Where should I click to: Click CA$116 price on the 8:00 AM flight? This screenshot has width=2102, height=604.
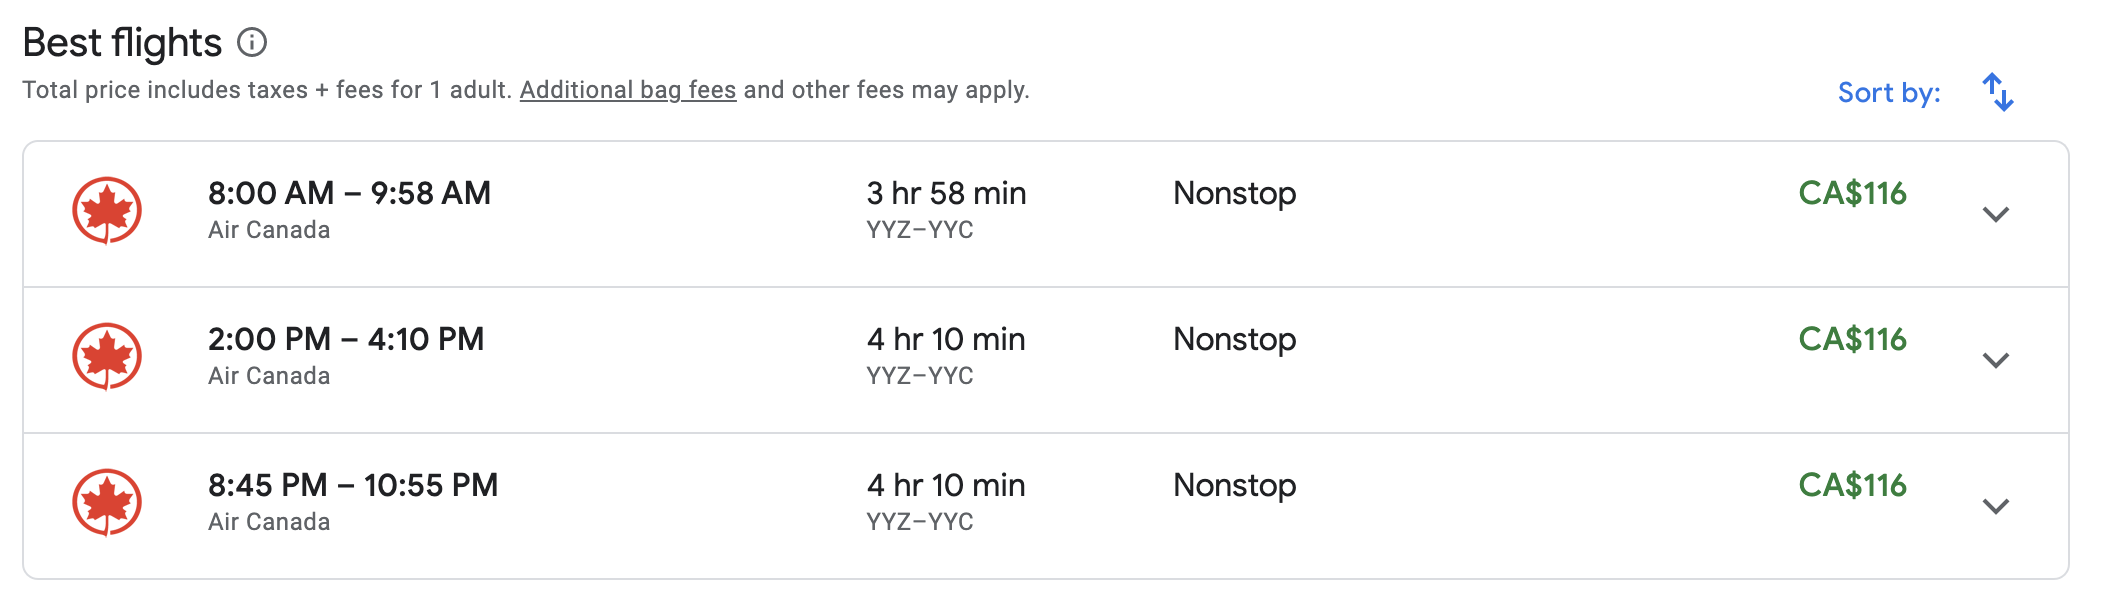[1852, 193]
